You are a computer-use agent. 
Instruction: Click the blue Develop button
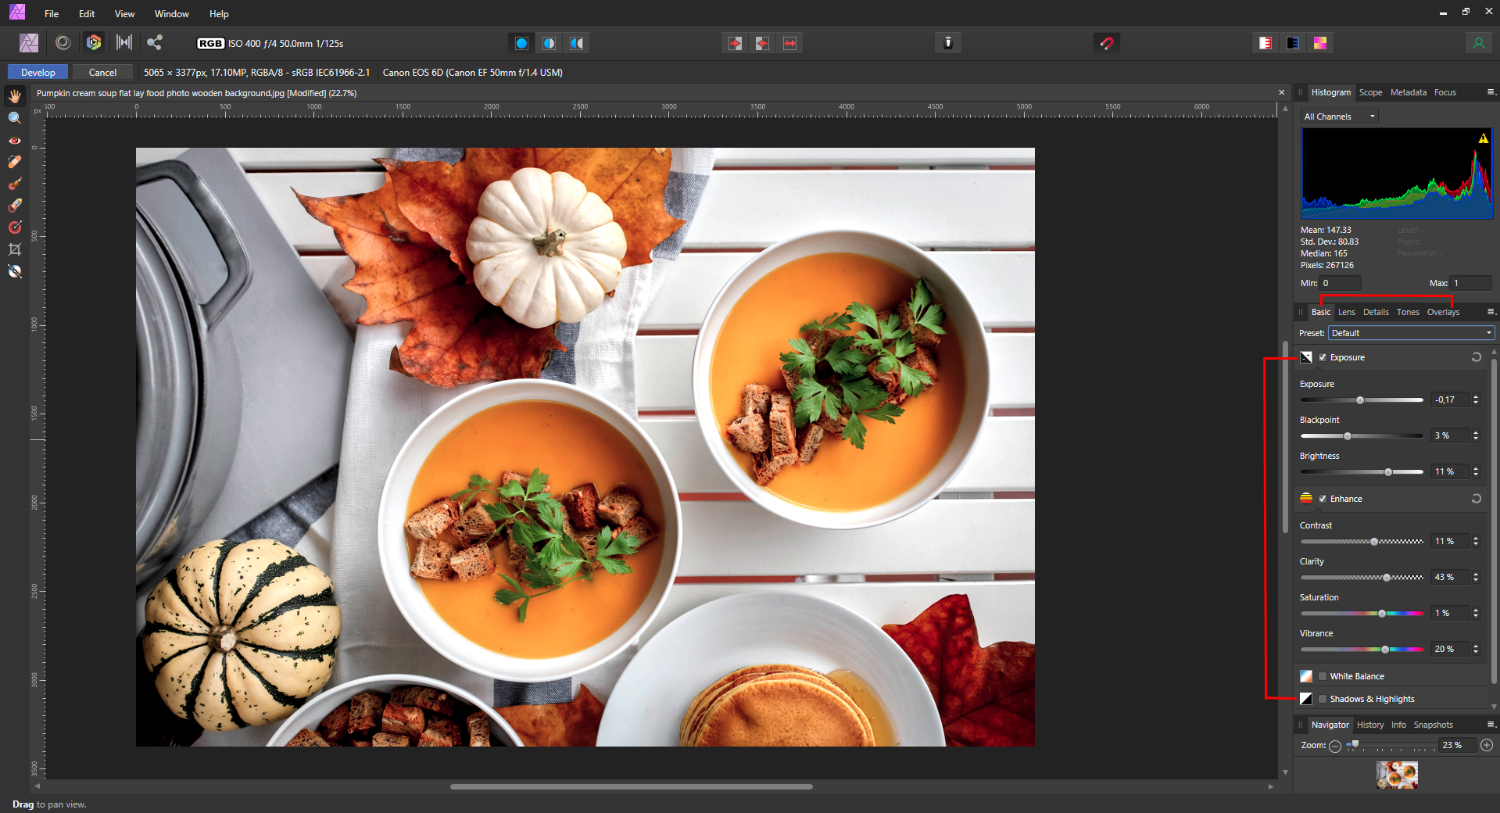click(x=38, y=72)
